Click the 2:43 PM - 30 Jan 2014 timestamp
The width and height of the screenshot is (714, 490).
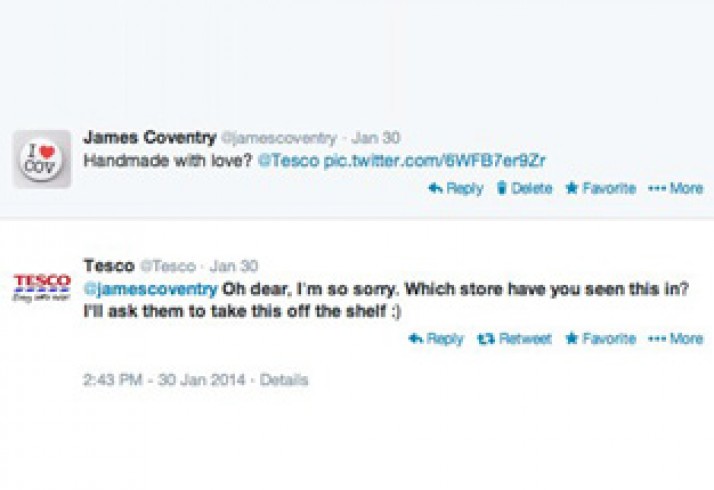pyautogui.click(x=165, y=380)
